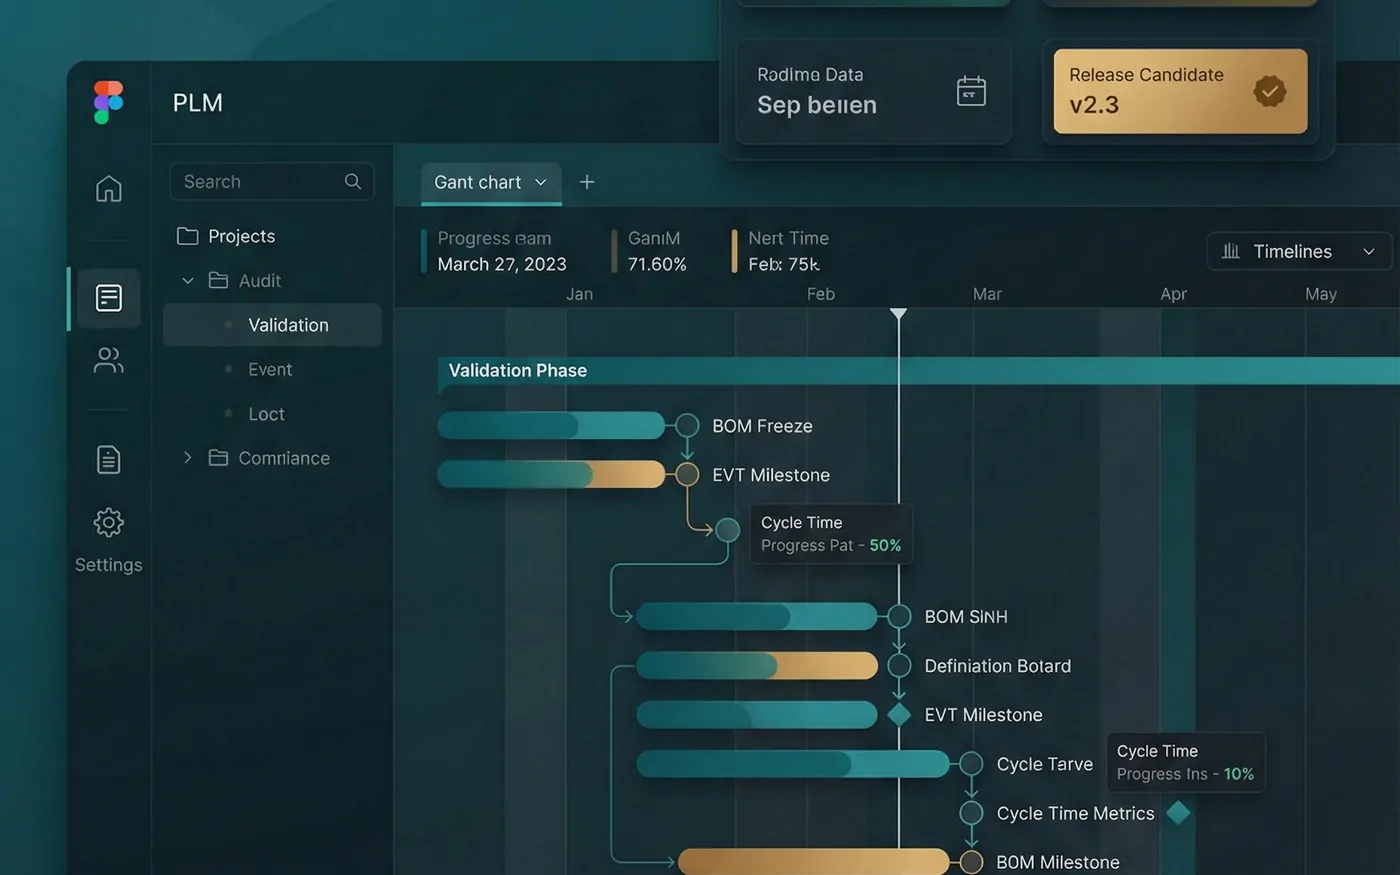1400x875 pixels.
Task: Select the Loct item under Audit
Action: [266, 413]
